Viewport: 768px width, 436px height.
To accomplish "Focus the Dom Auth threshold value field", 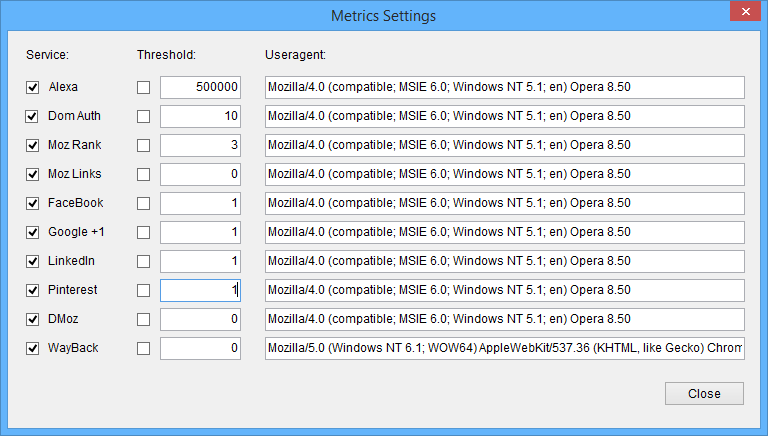I will [x=200, y=117].
